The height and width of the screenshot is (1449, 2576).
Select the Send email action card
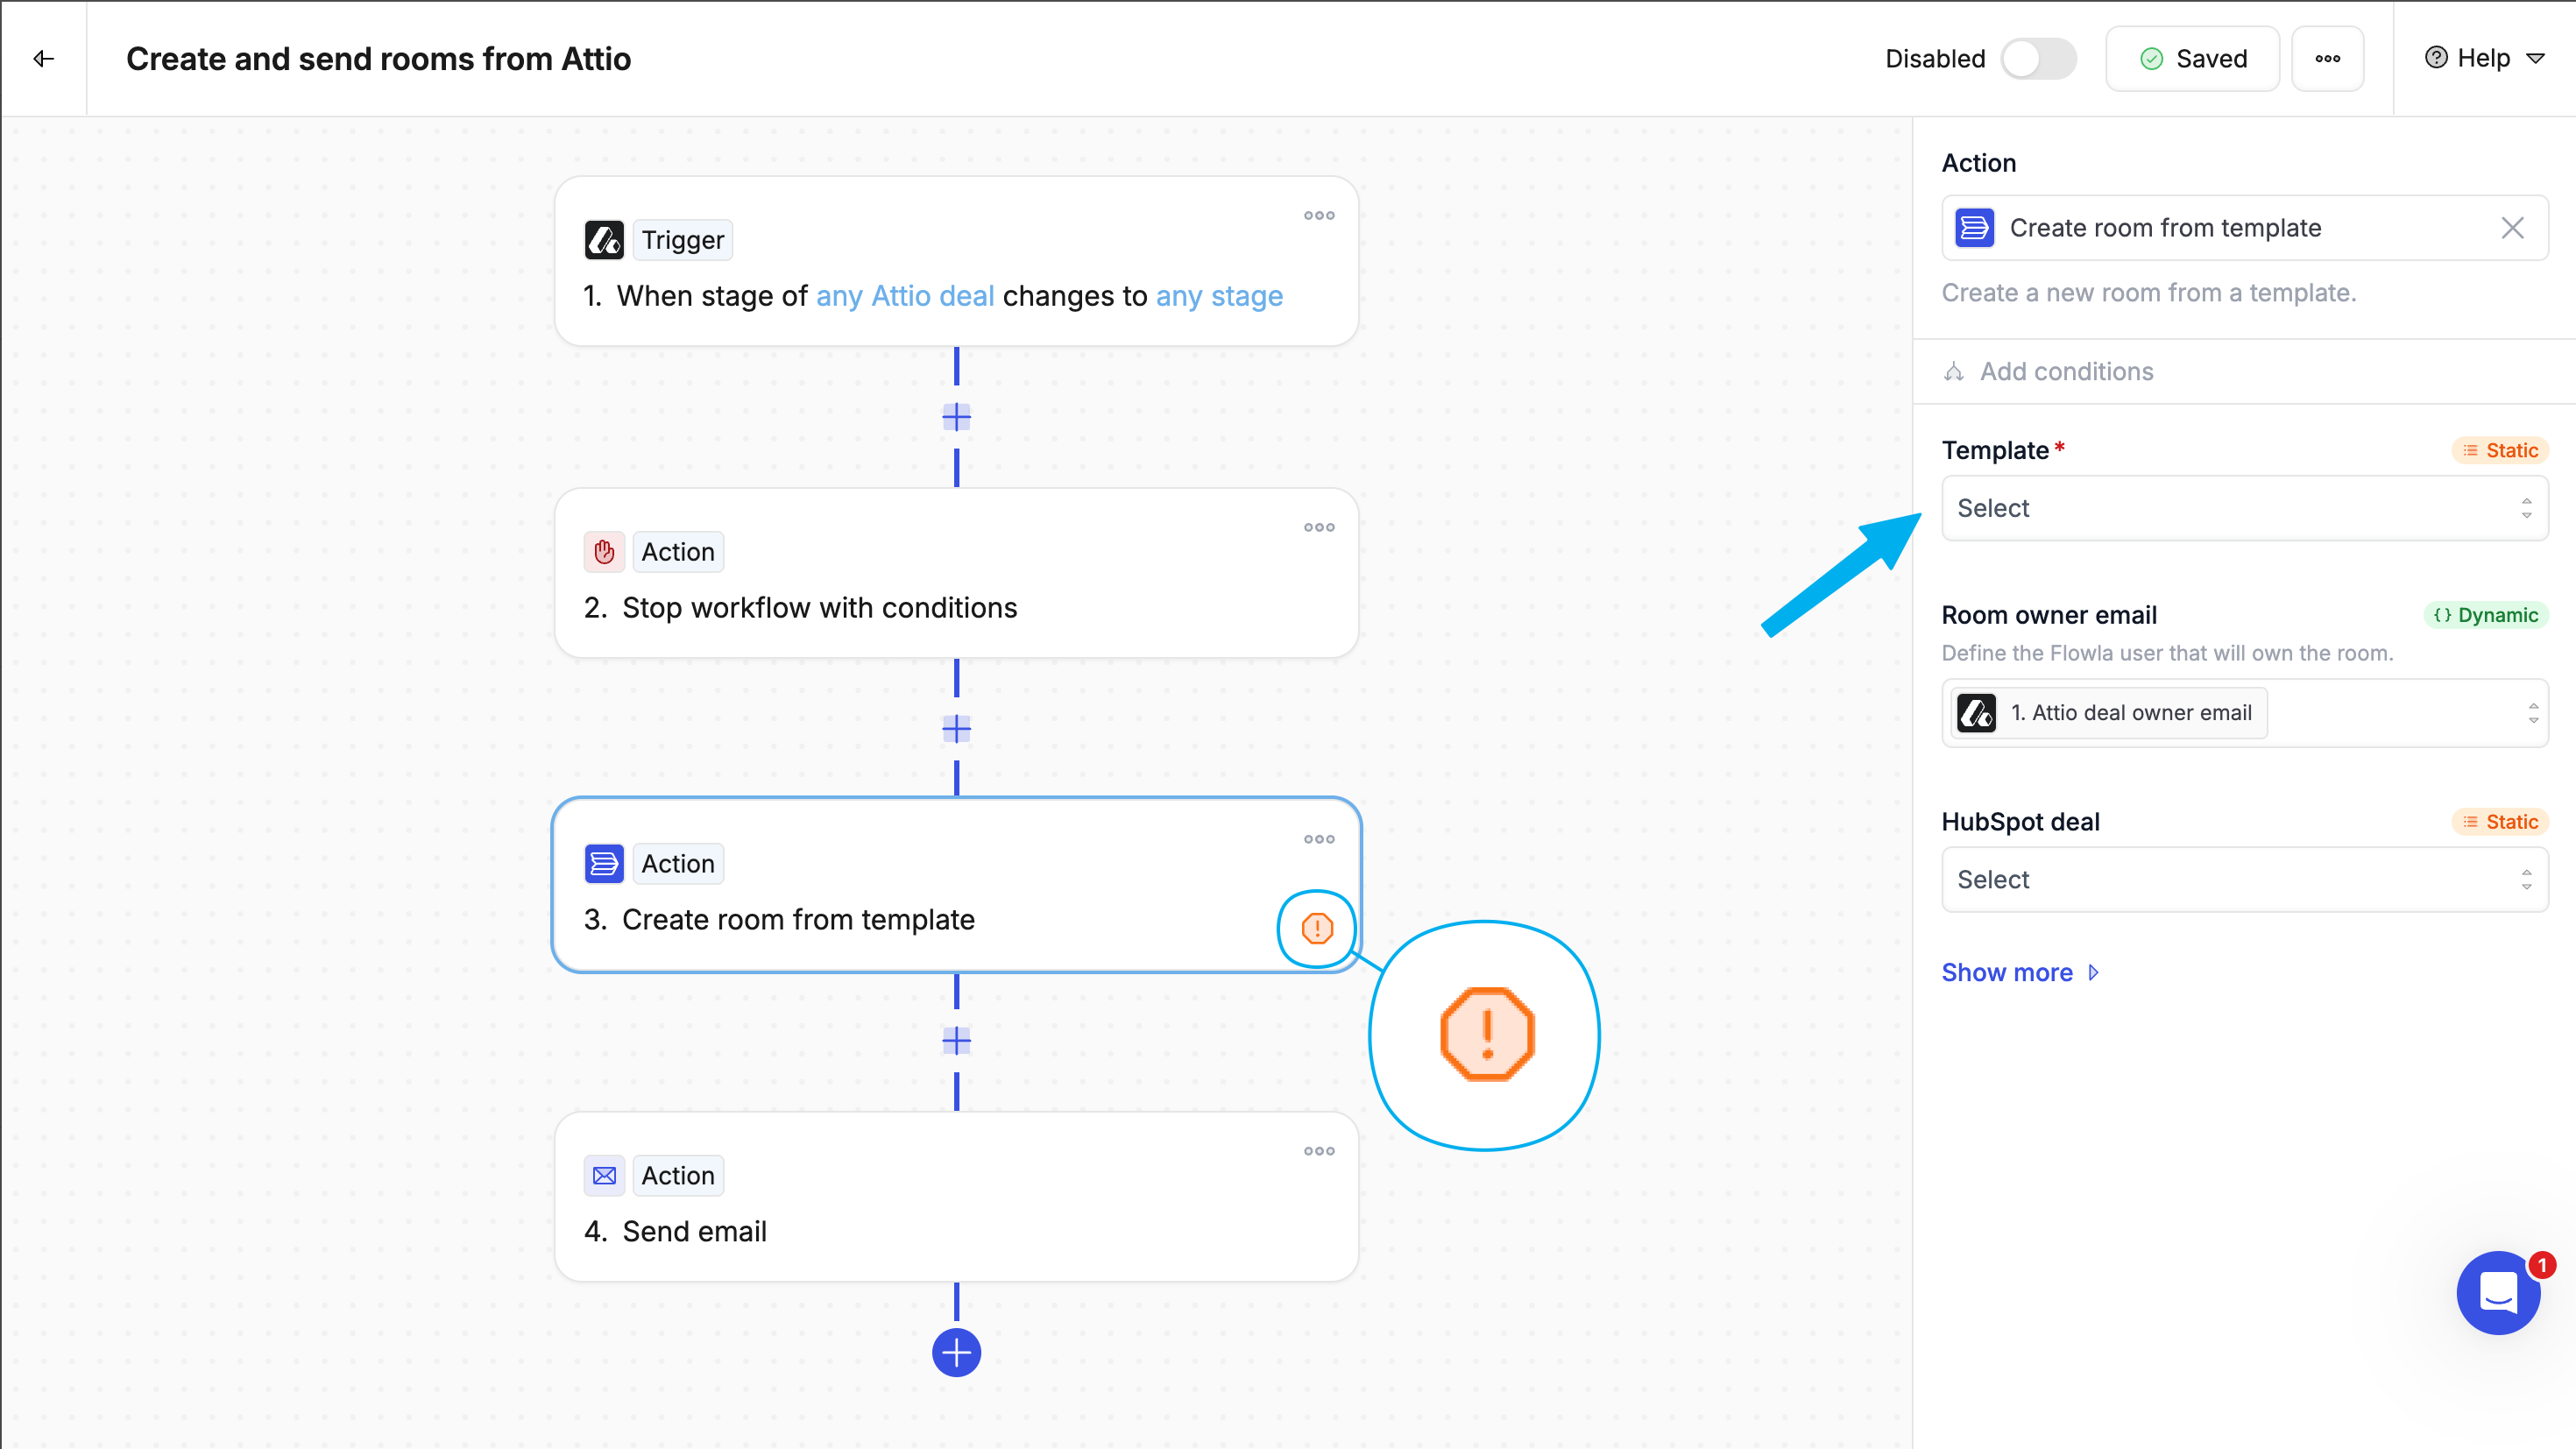tap(956, 1197)
